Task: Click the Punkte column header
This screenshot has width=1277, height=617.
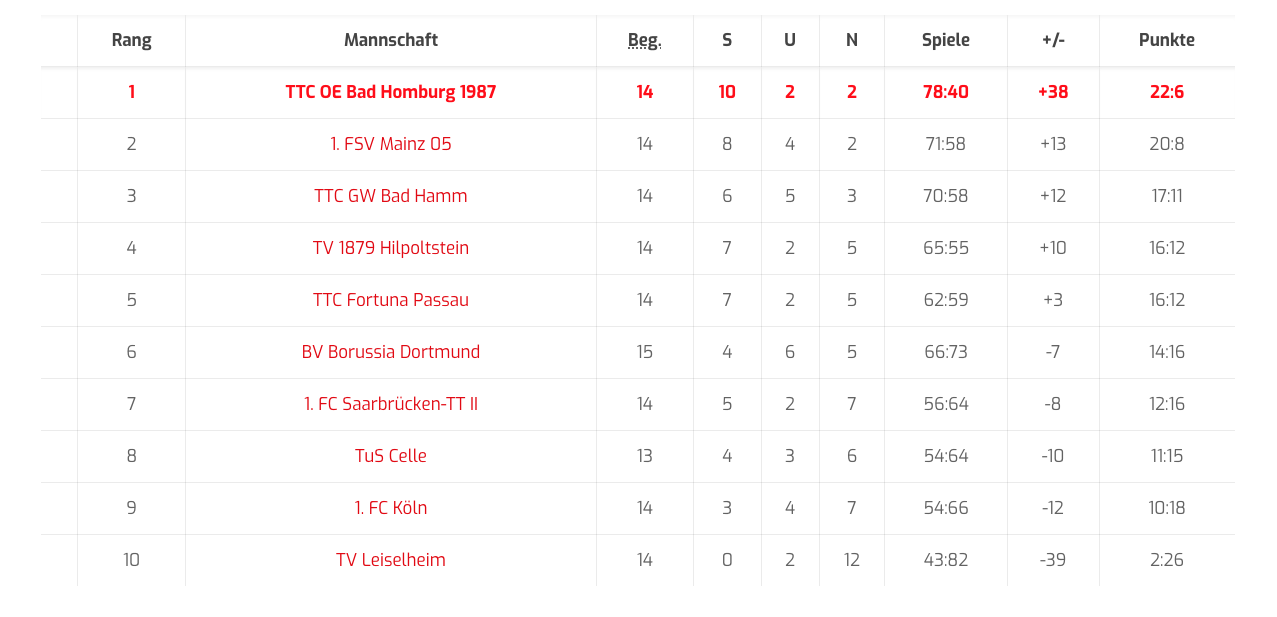Action: point(1166,40)
